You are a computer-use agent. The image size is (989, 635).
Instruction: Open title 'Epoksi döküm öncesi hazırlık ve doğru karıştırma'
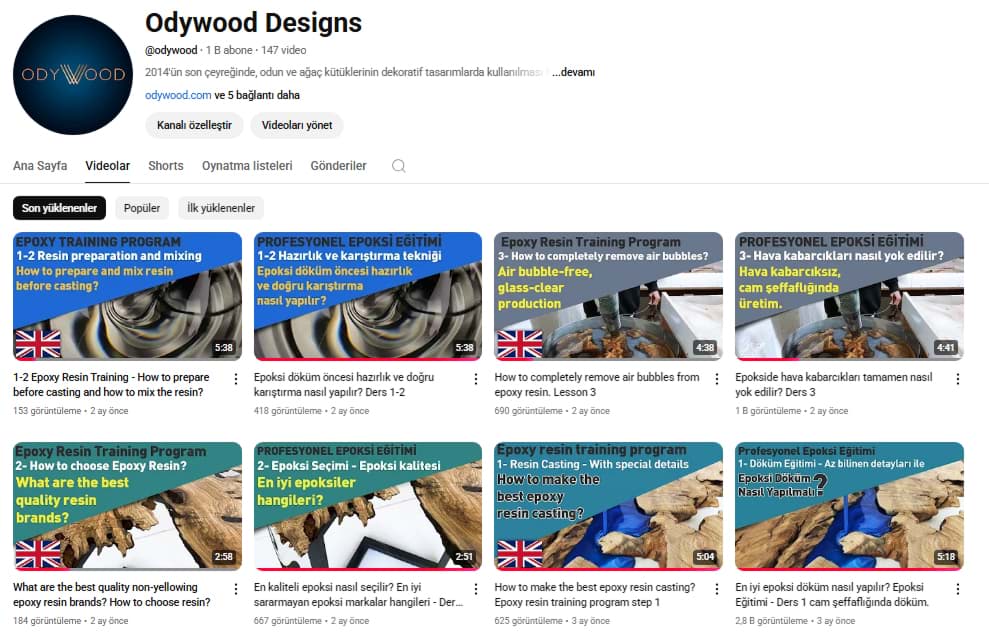coord(344,385)
